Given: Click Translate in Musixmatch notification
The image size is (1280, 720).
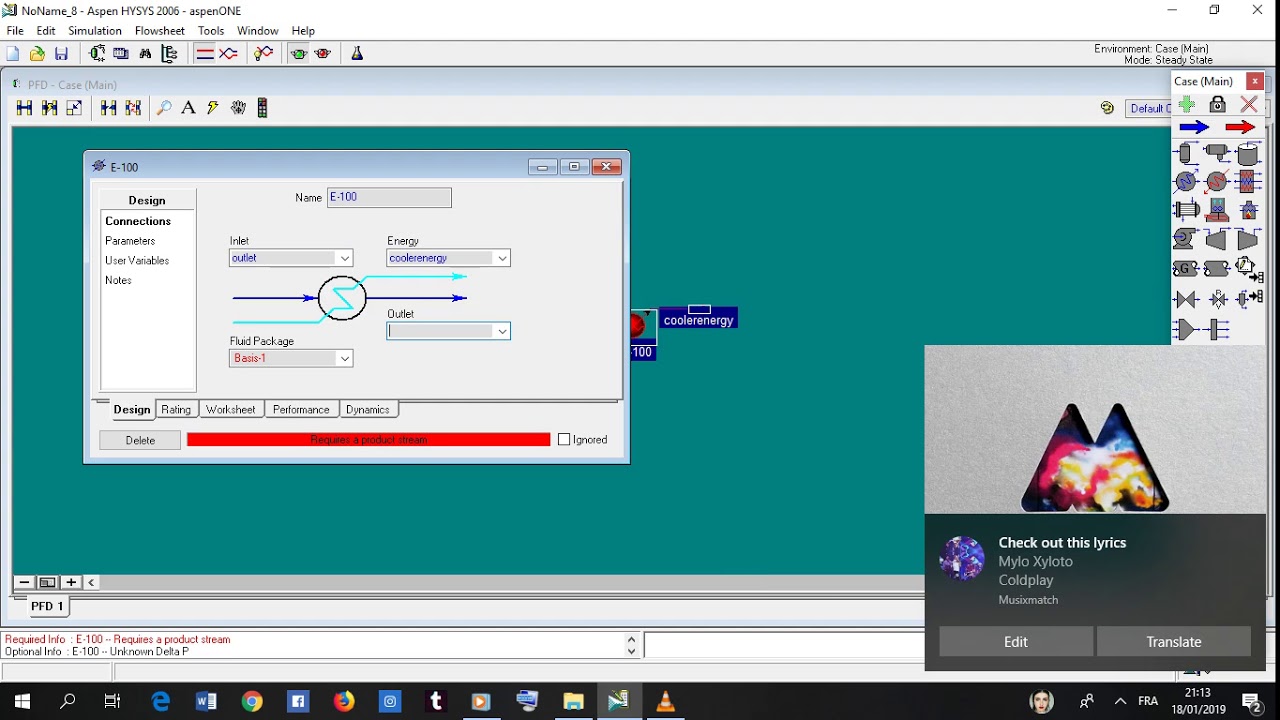Looking at the screenshot, I should tap(1174, 642).
